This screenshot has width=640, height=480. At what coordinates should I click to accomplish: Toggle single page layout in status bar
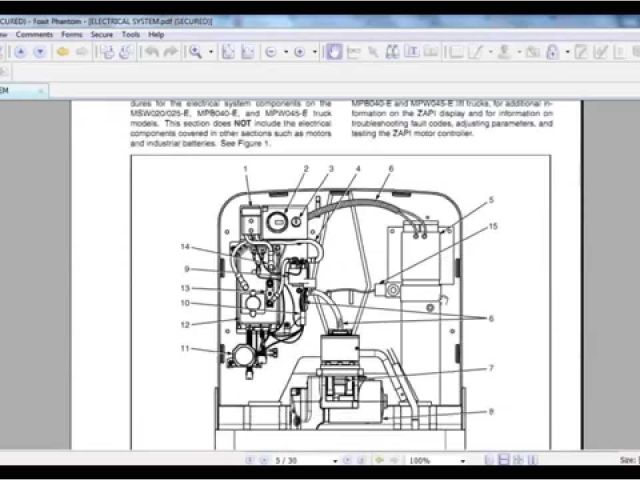489,461
